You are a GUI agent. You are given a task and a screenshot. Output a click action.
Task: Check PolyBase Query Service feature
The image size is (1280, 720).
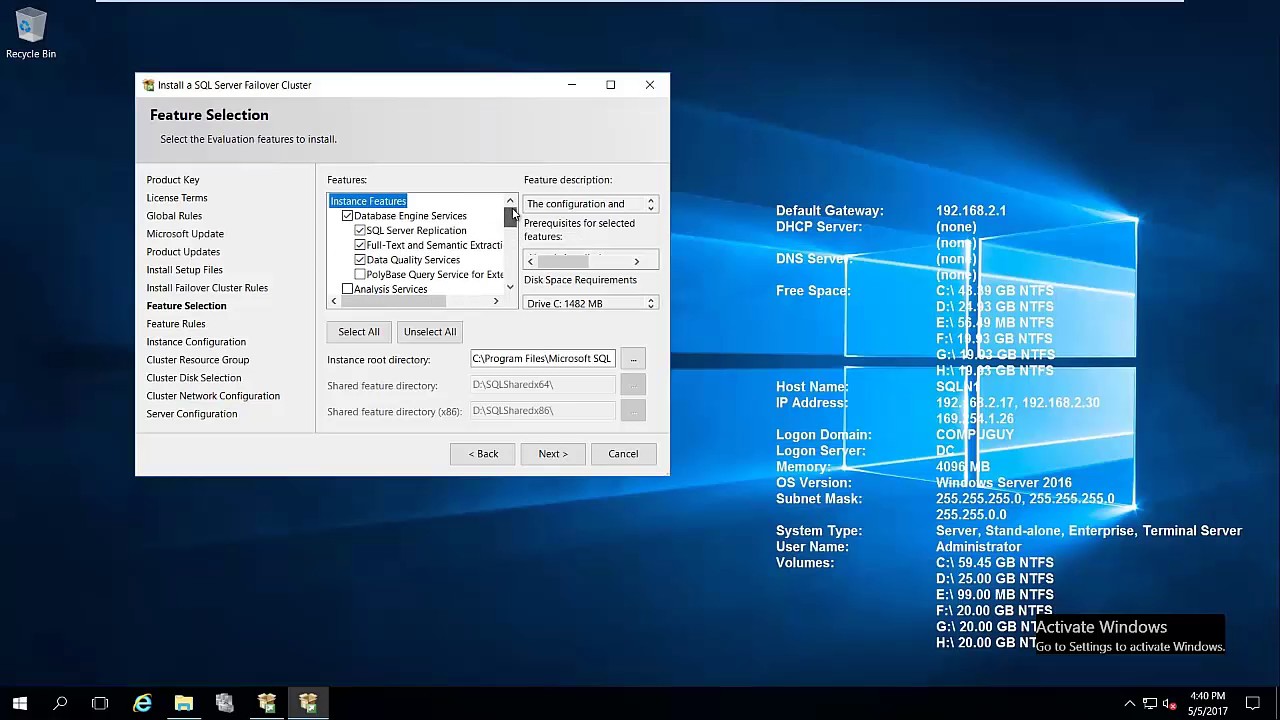tap(360, 274)
